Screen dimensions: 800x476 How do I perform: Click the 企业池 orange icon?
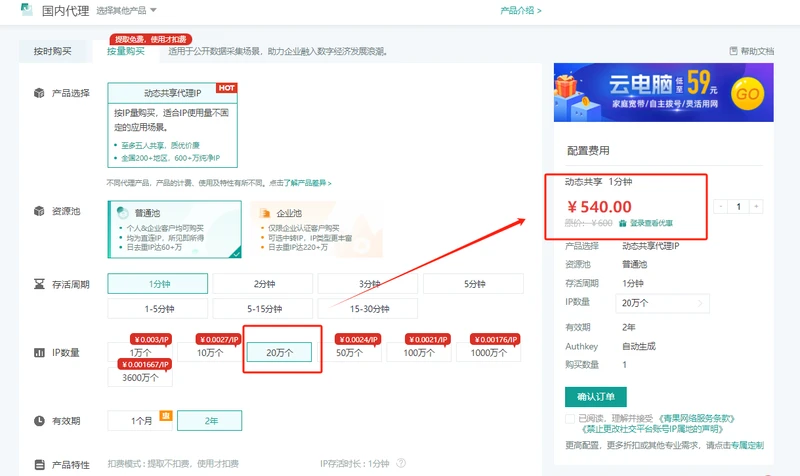pyautogui.click(x=264, y=213)
